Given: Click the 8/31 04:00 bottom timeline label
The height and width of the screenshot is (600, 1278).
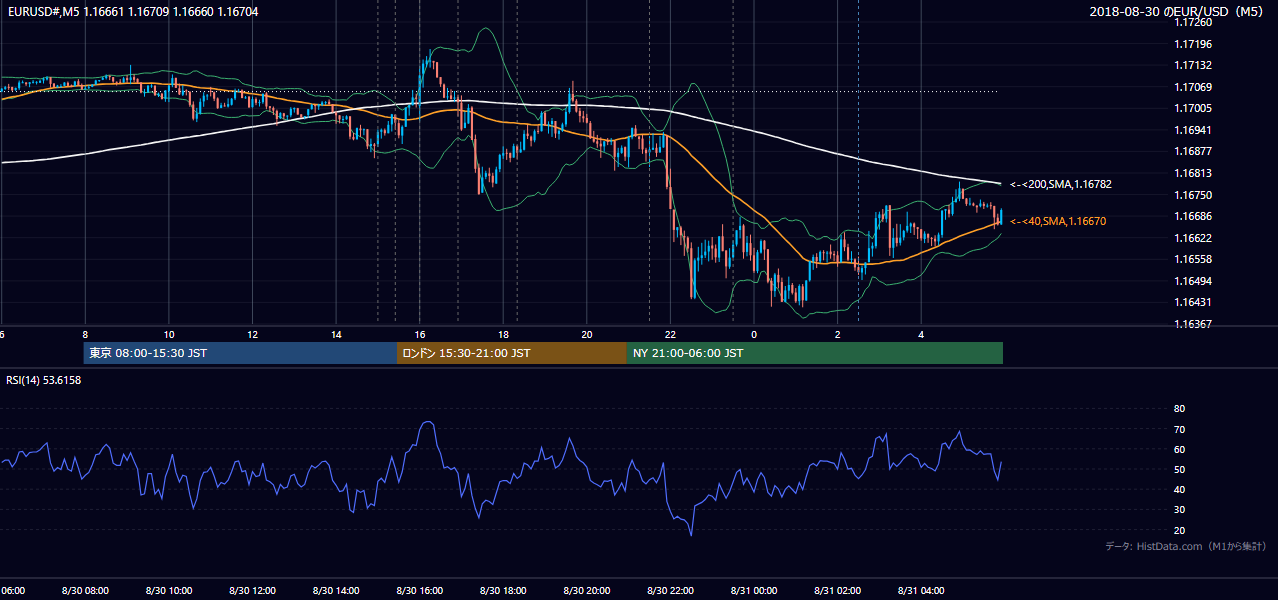Looking at the screenshot, I should point(921,590).
